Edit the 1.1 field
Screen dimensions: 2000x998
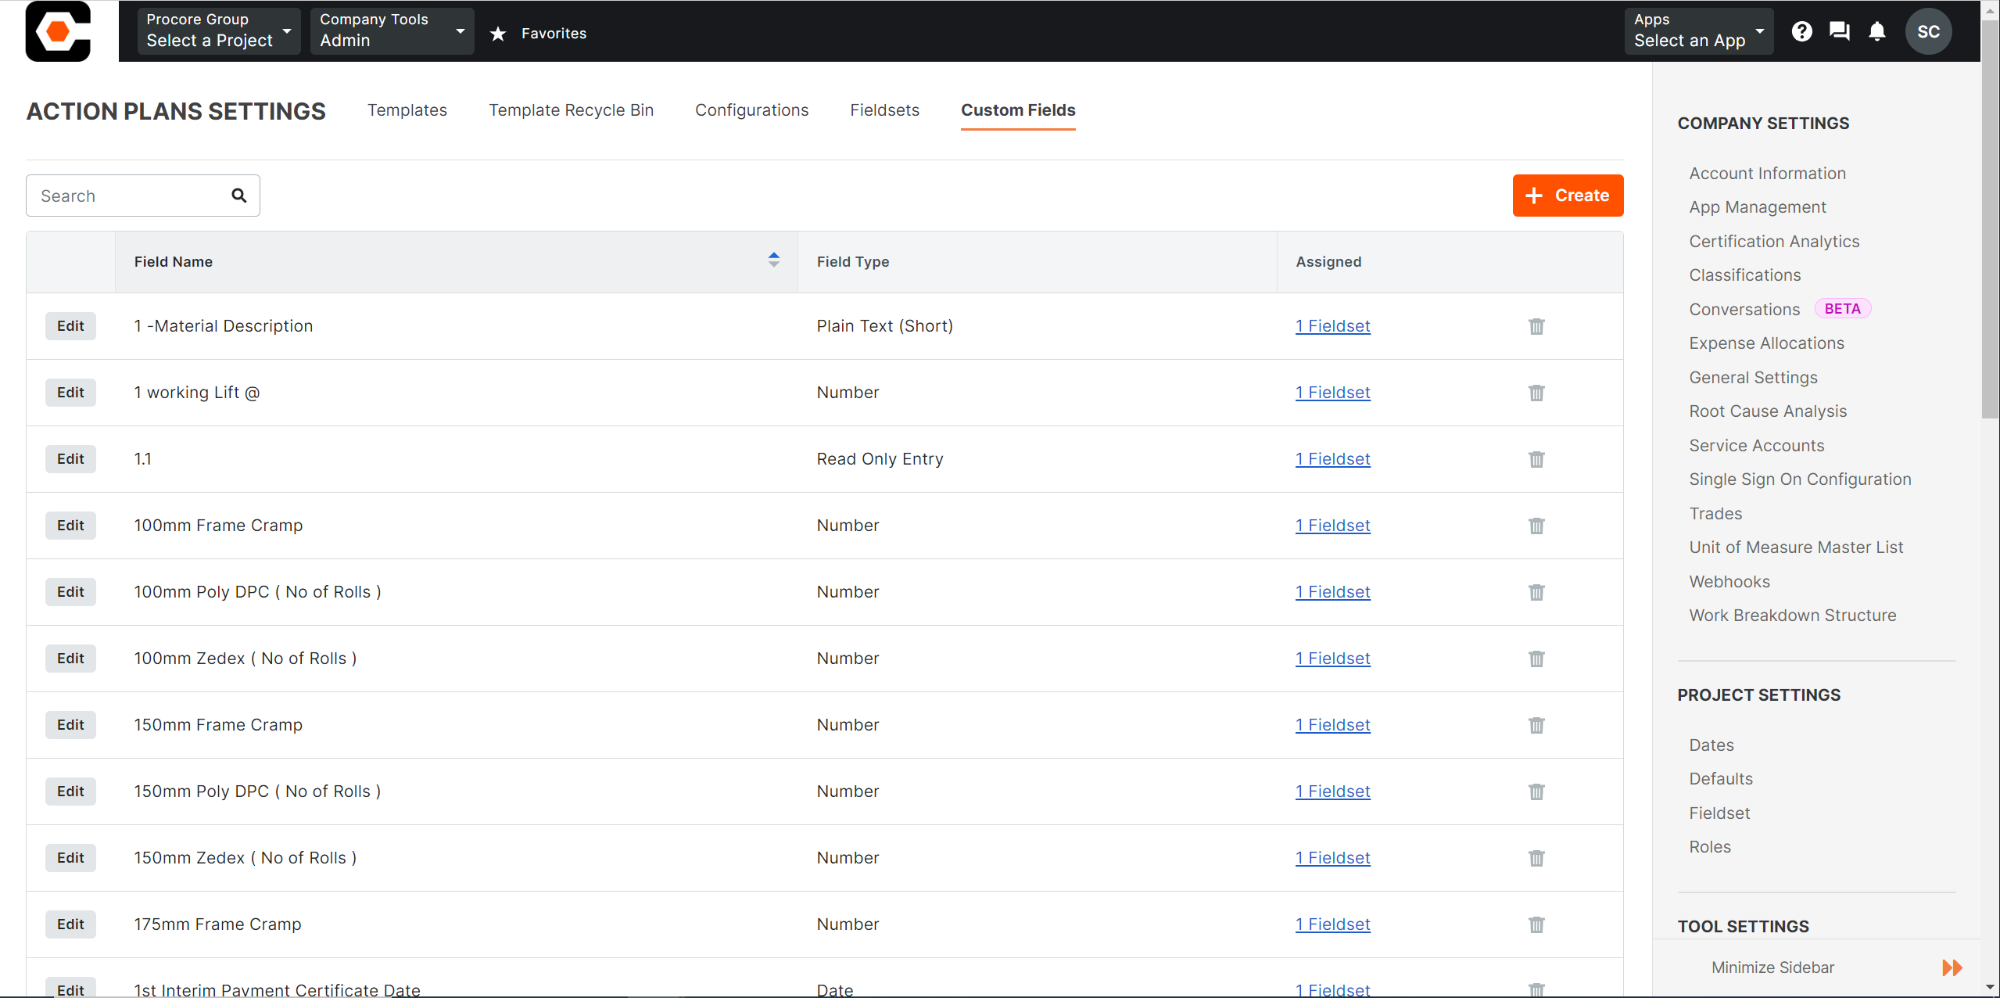[71, 459]
